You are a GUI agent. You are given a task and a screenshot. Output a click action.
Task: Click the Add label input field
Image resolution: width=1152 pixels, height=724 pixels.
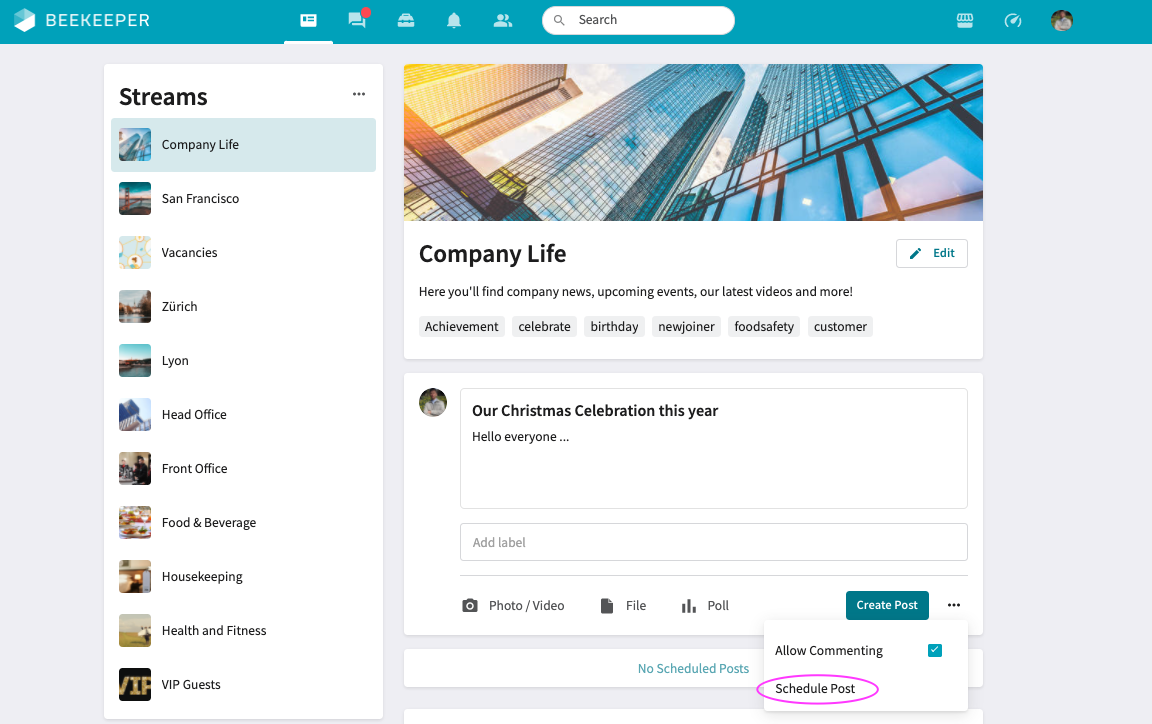713,542
